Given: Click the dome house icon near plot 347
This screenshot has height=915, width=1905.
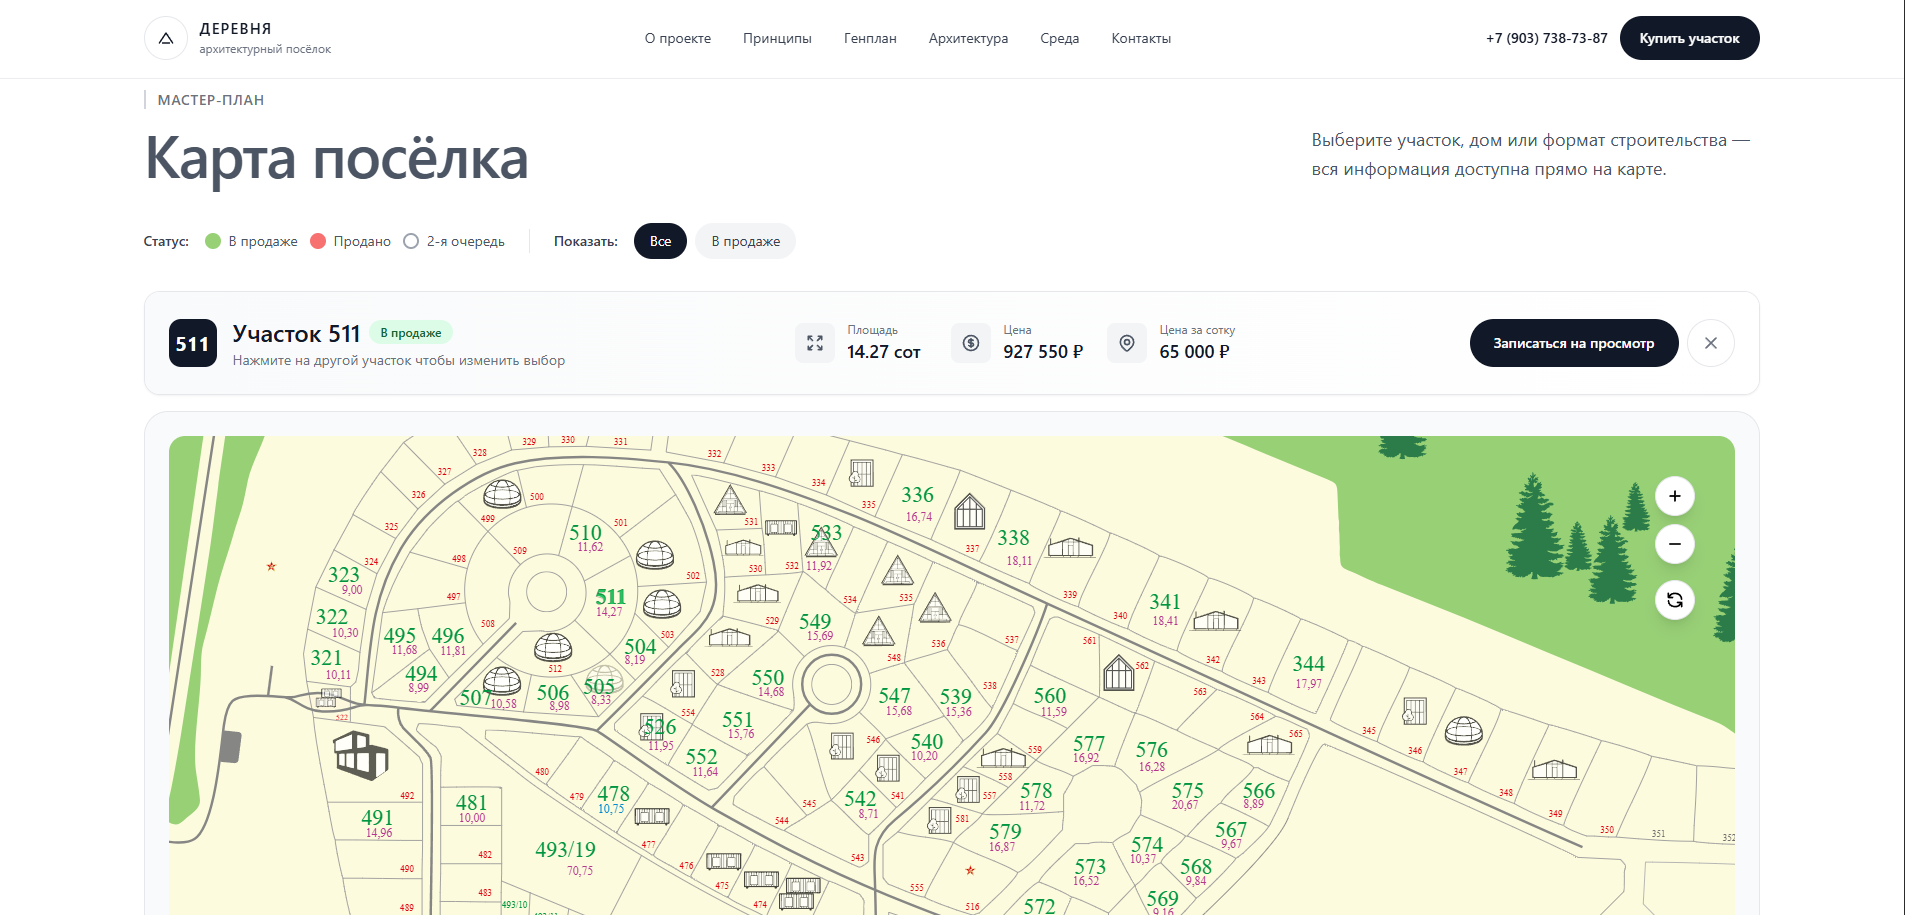Looking at the screenshot, I should coord(1464,731).
